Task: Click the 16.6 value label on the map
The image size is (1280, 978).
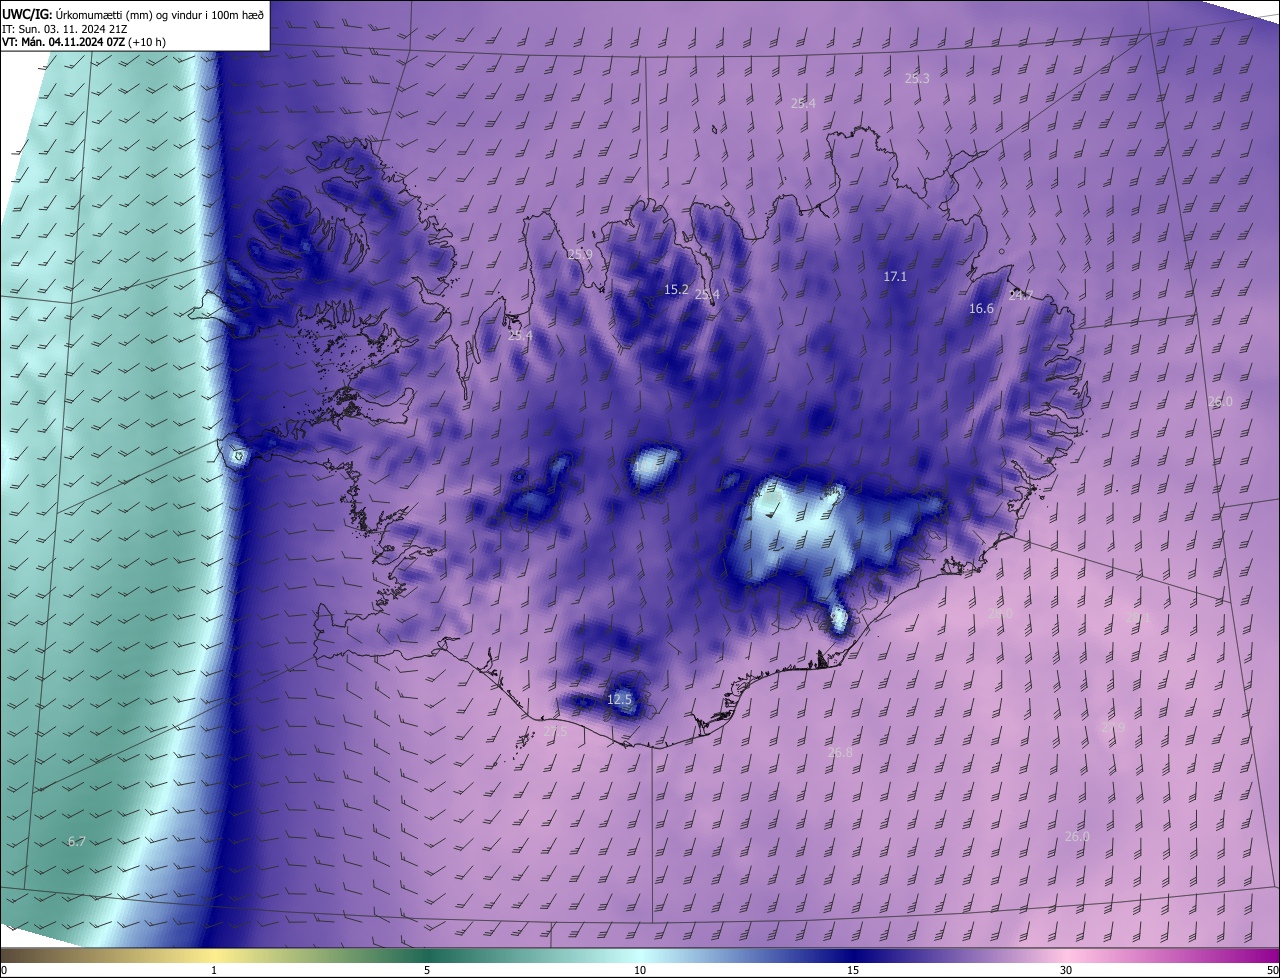Action: pyautogui.click(x=982, y=309)
